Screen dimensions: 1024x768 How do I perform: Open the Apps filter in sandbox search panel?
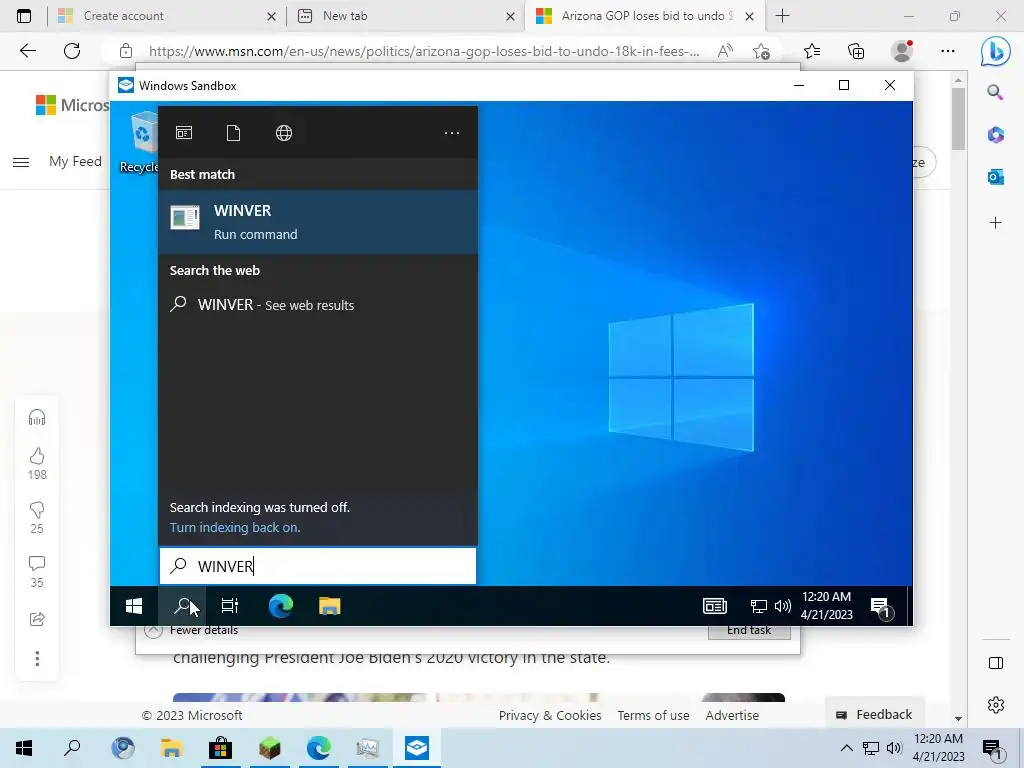tap(184, 133)
